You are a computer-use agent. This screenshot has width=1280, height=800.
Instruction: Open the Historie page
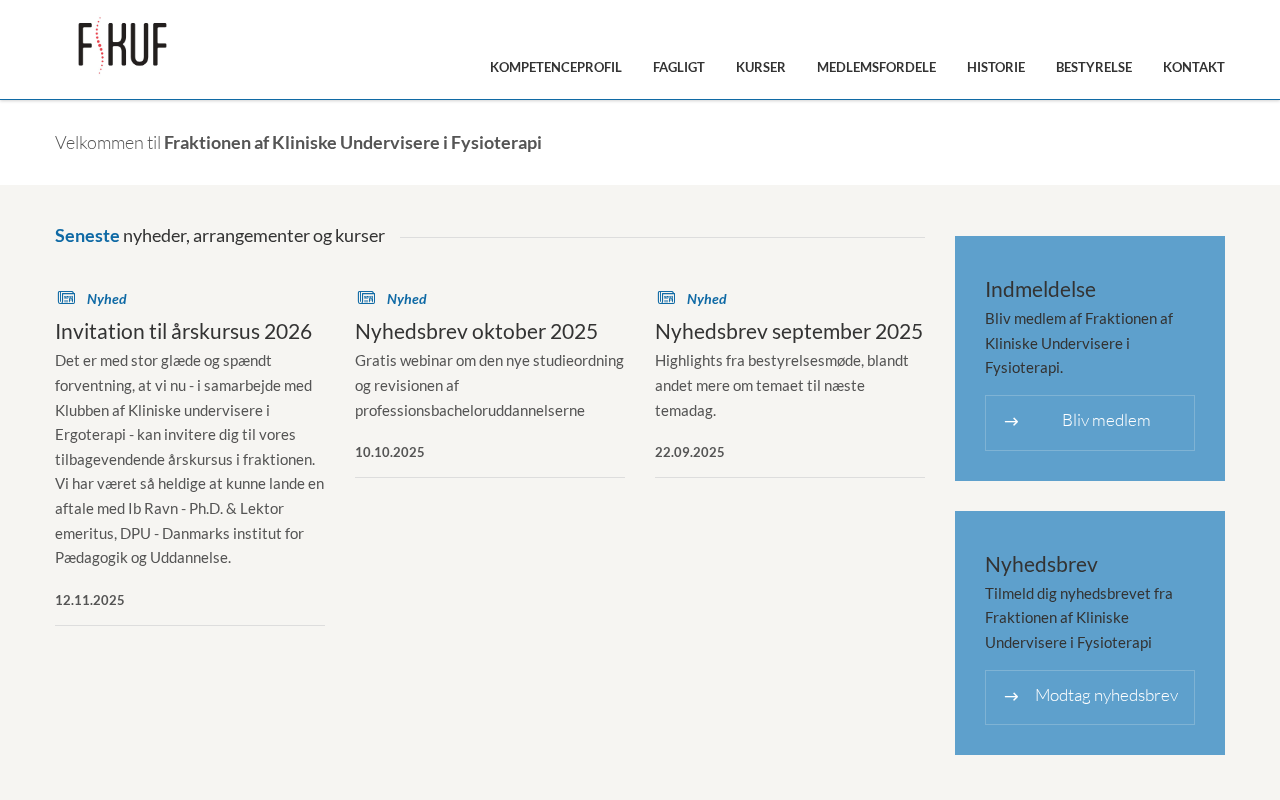point(995,67)
